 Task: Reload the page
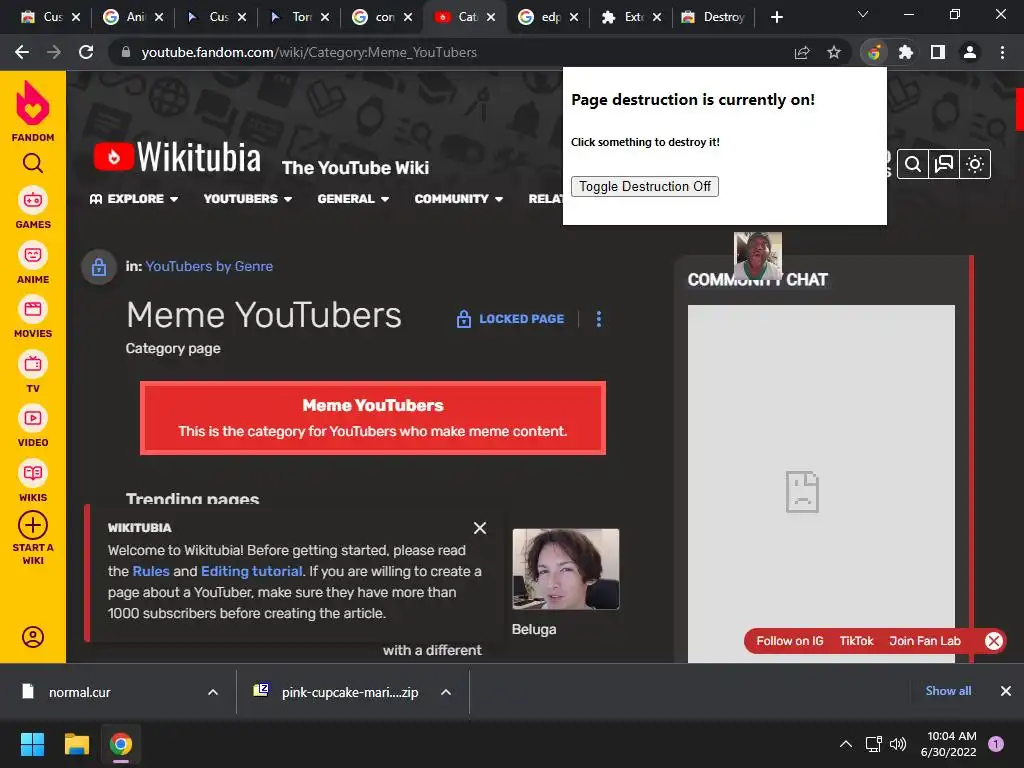[x=86, y=52]
